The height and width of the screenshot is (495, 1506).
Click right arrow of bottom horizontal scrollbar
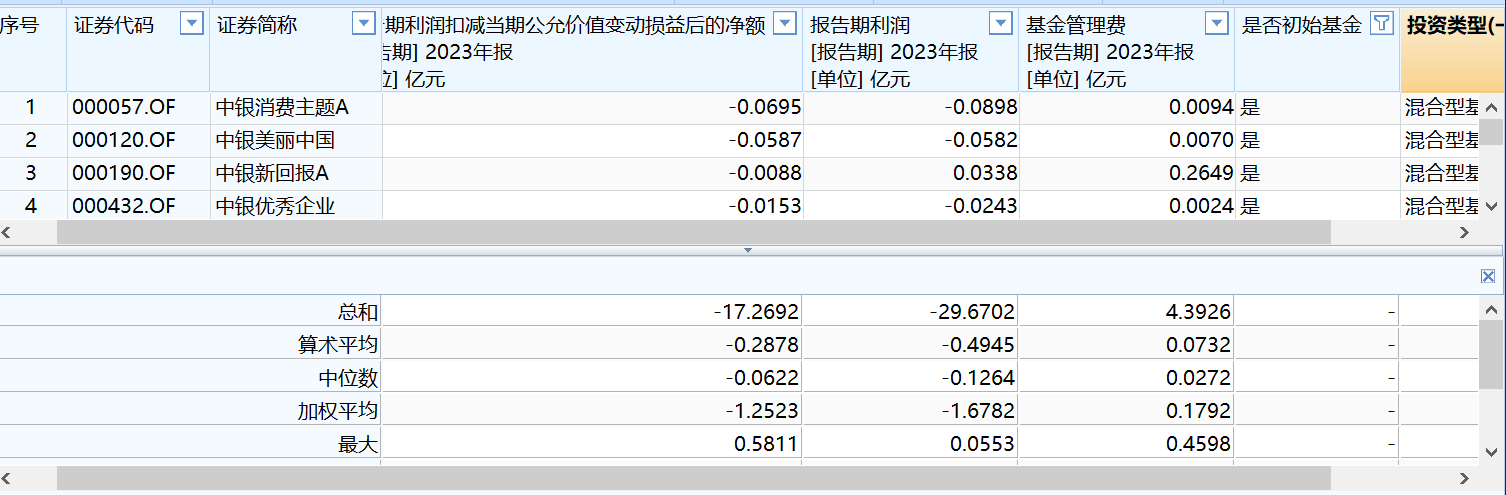tap(1464, 479)
